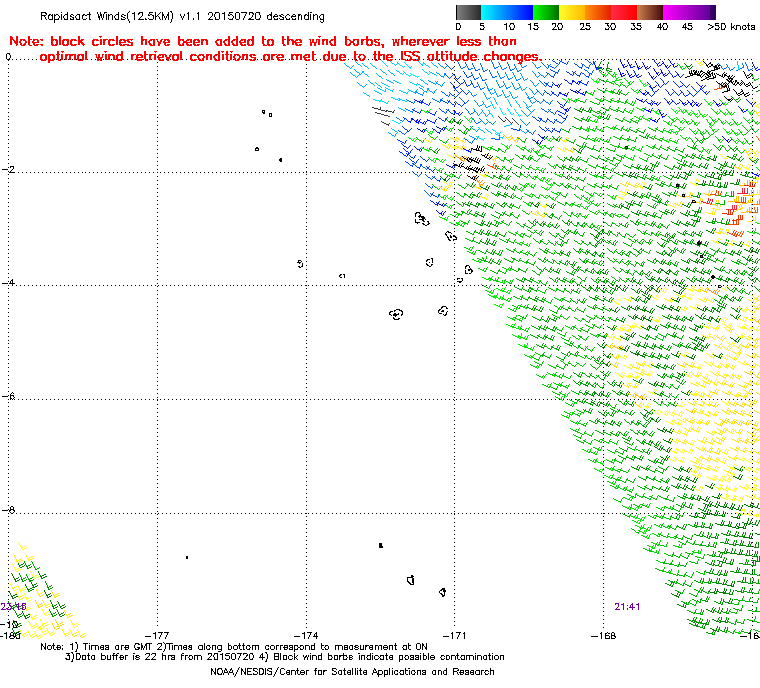The height and width of the screenshot is (688, 760).
Task: Click the green 15-20 knots legend segment
Action: coord(546,12)
